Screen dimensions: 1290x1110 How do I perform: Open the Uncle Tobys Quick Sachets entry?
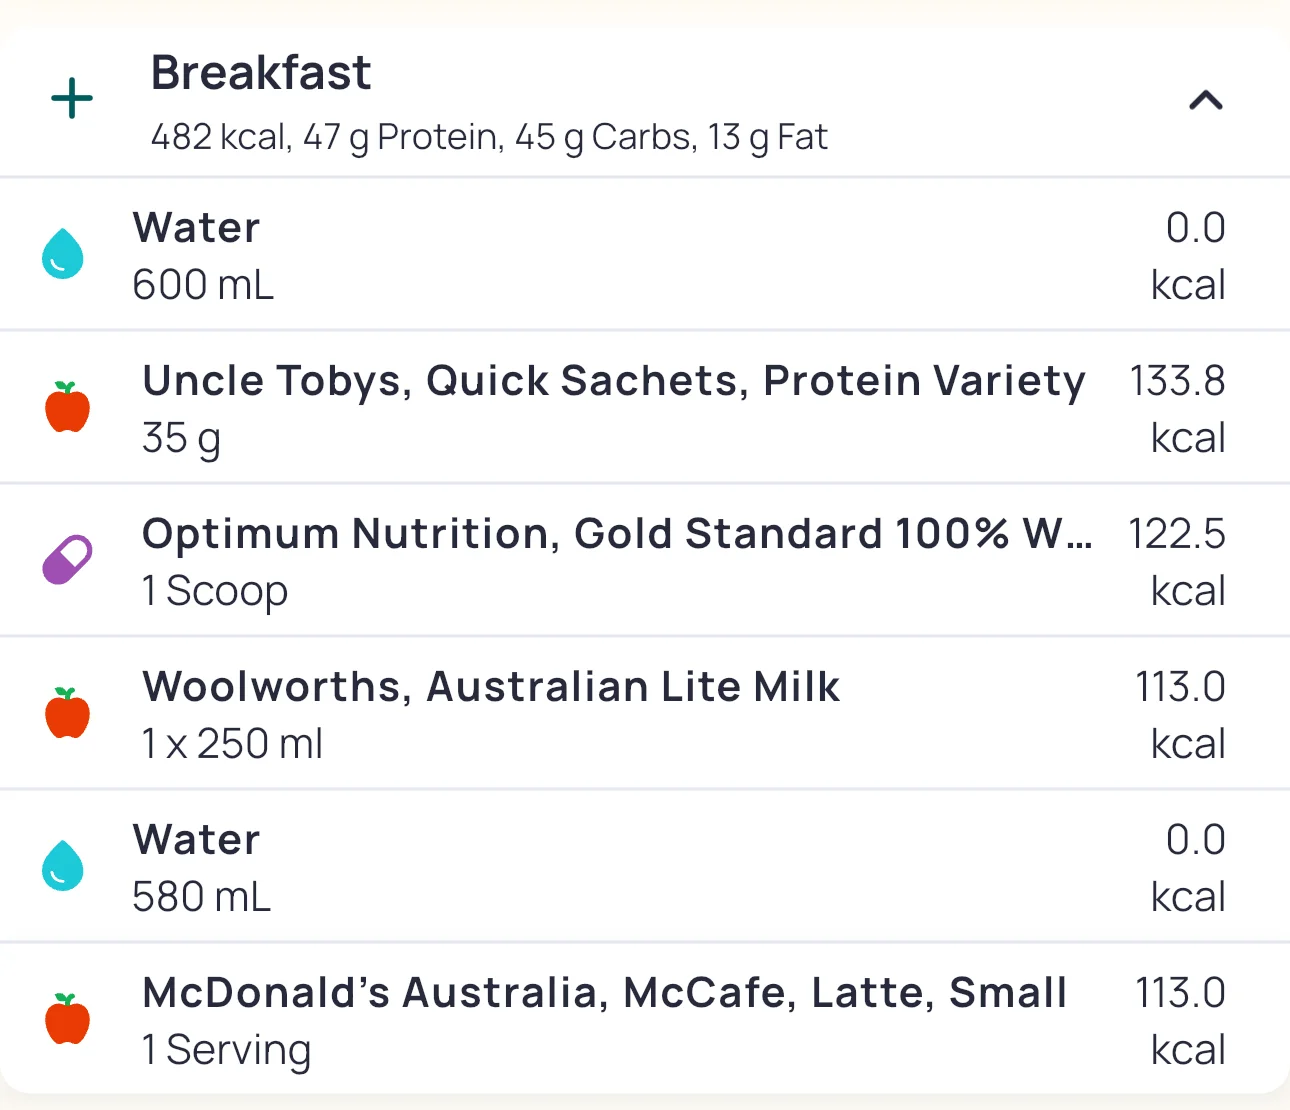(613, 381)
